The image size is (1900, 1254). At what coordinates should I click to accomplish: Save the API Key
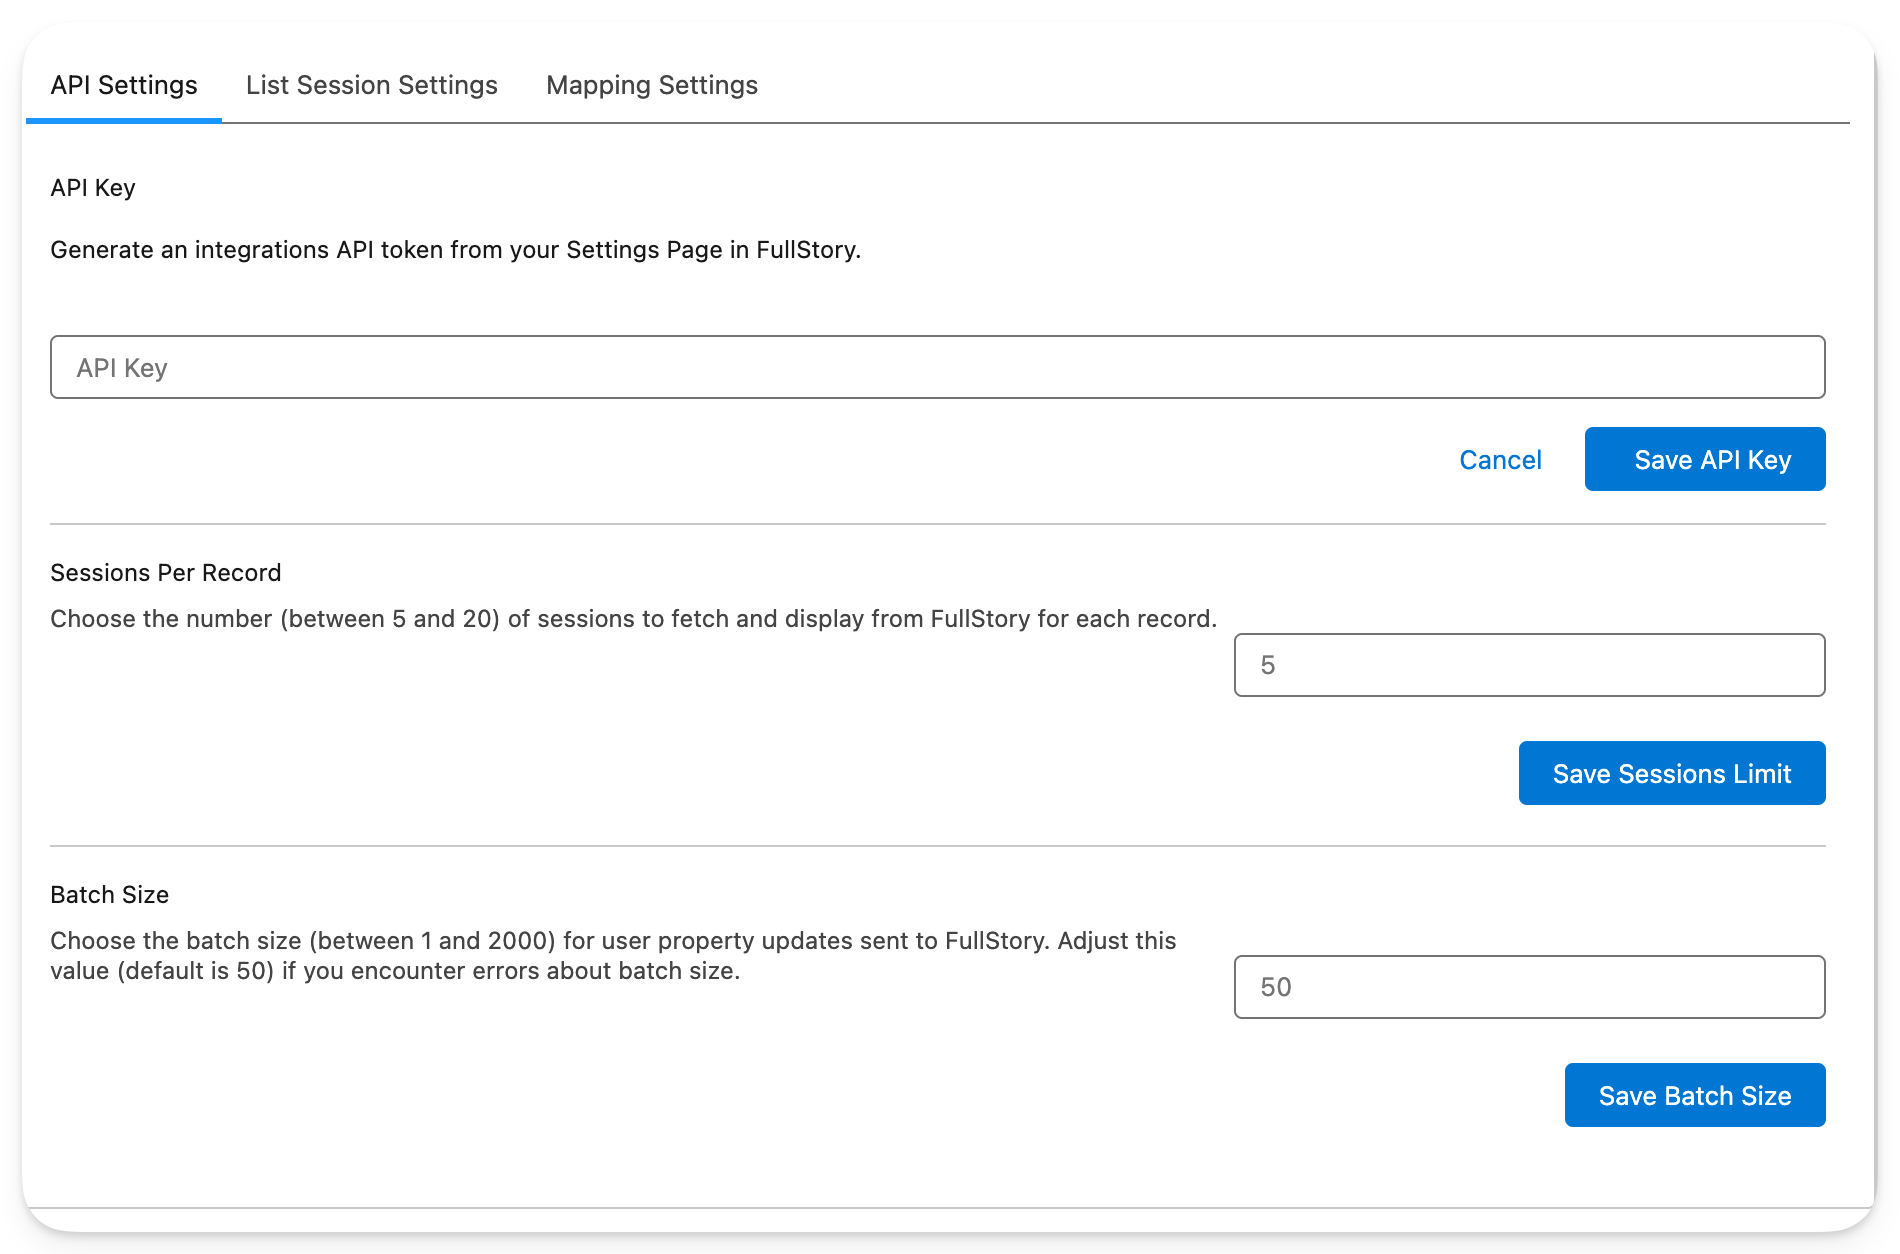[1705, 460]
